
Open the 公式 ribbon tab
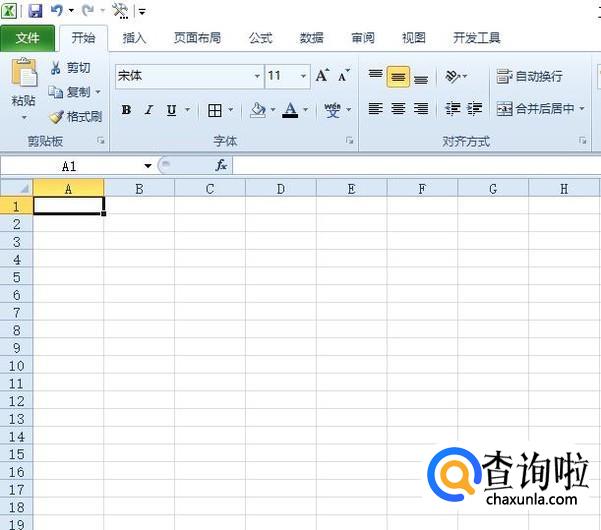(x=260, y=38)
